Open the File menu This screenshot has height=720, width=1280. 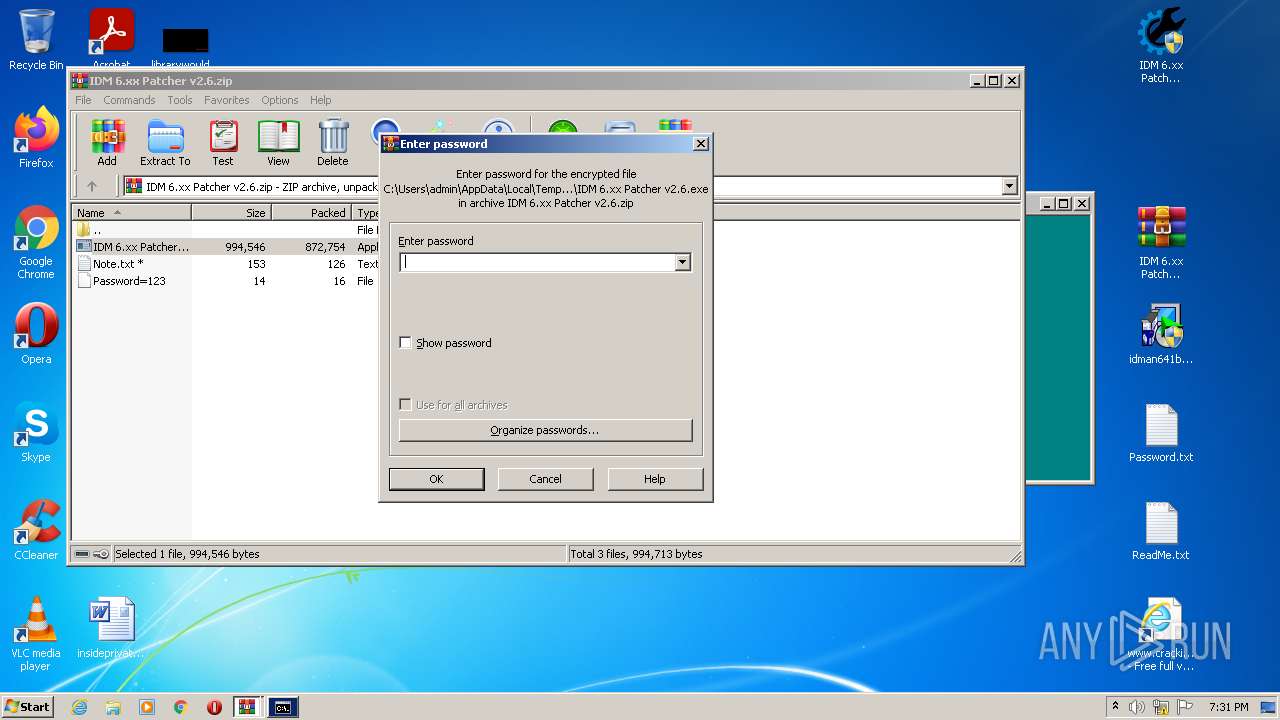pos(83,100)
